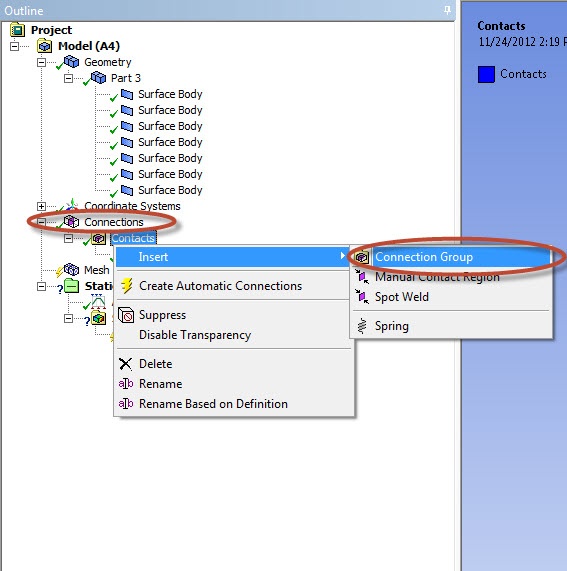
Task: Click the Spring coil icon
Action: (362, 326)
